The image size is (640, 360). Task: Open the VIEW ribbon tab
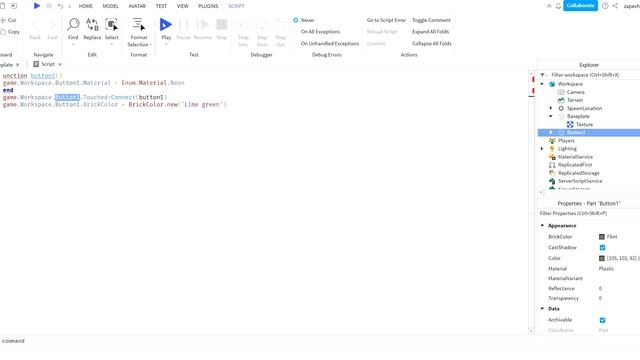[182, 6]
